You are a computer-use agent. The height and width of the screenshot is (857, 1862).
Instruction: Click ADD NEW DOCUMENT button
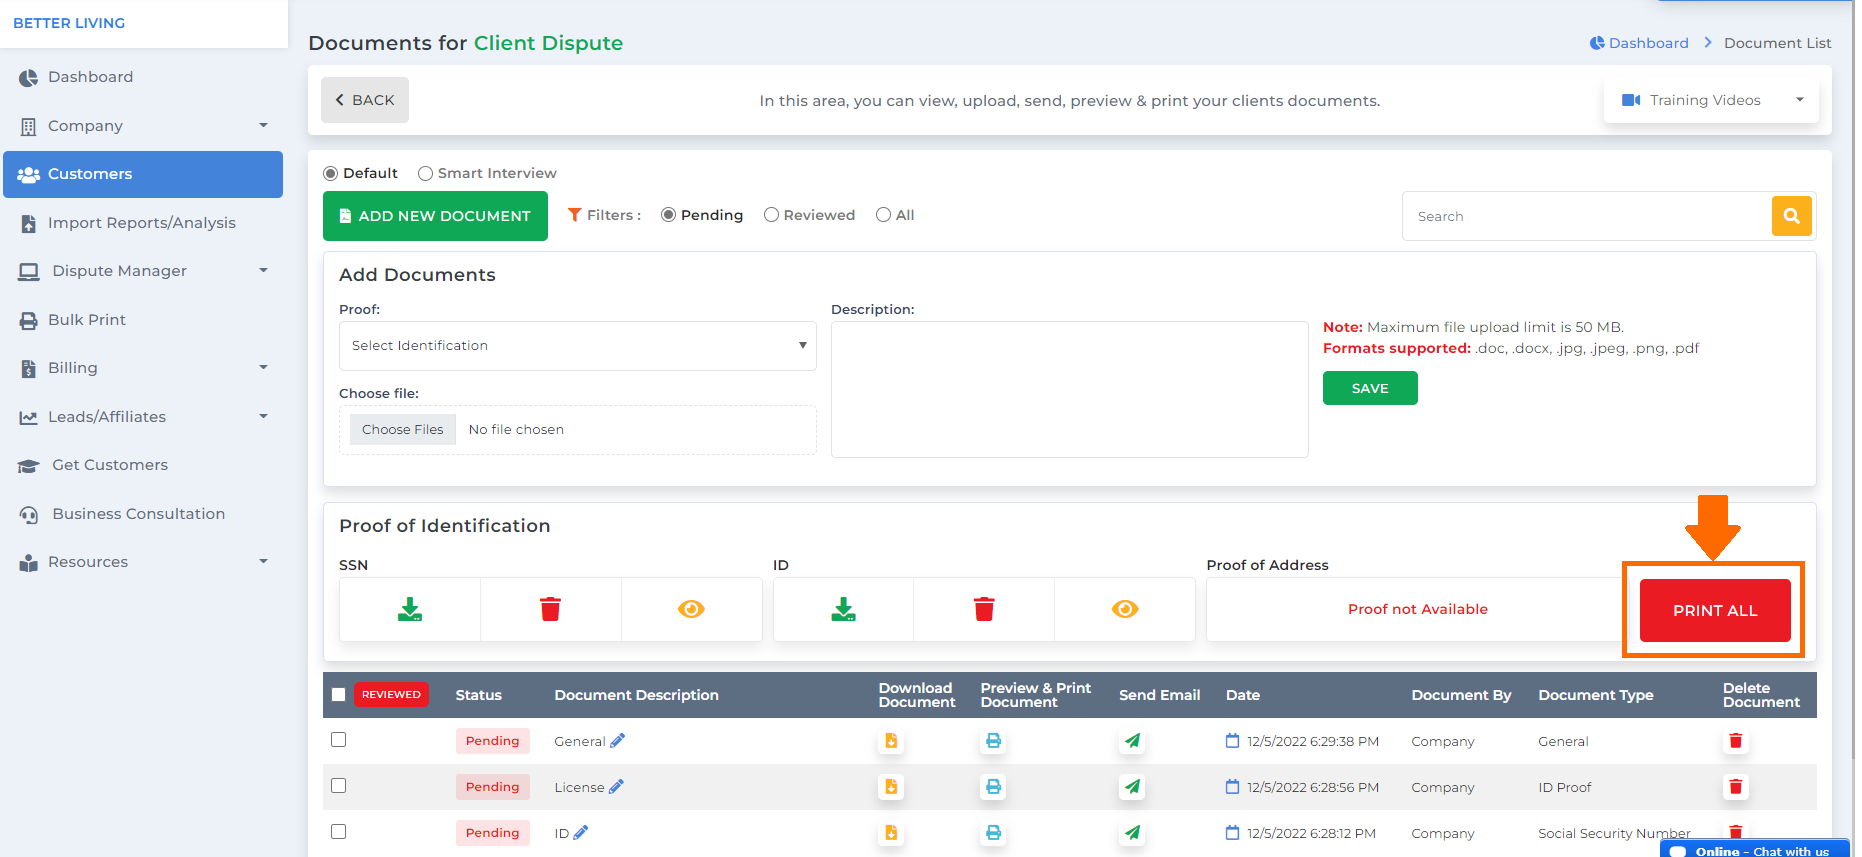pyautogui.click(x=435, y=216)
